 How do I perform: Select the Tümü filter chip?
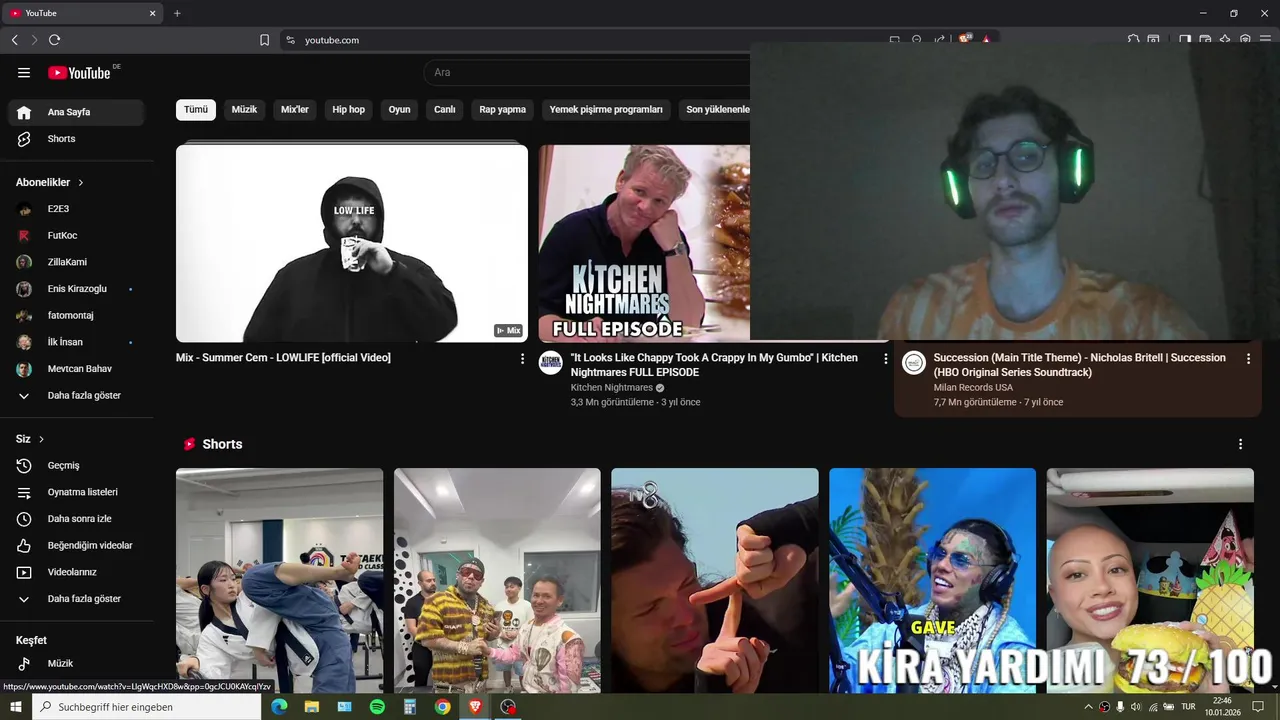(196, 110)
